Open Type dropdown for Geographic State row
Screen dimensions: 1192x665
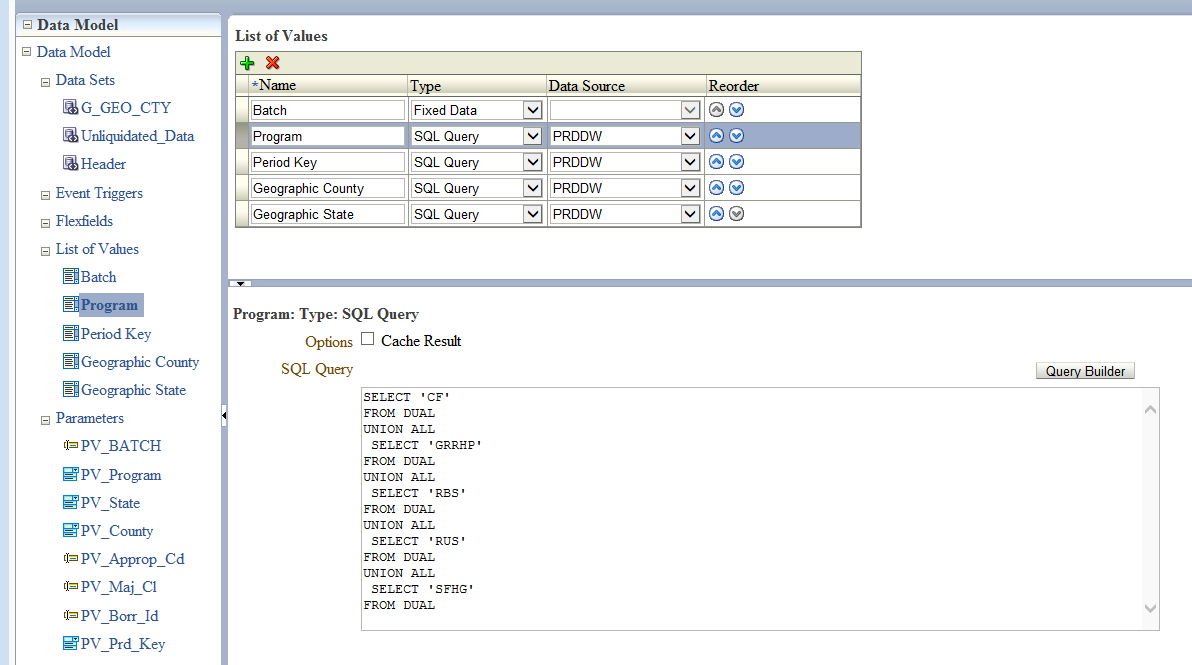click(x=533, y=214)
